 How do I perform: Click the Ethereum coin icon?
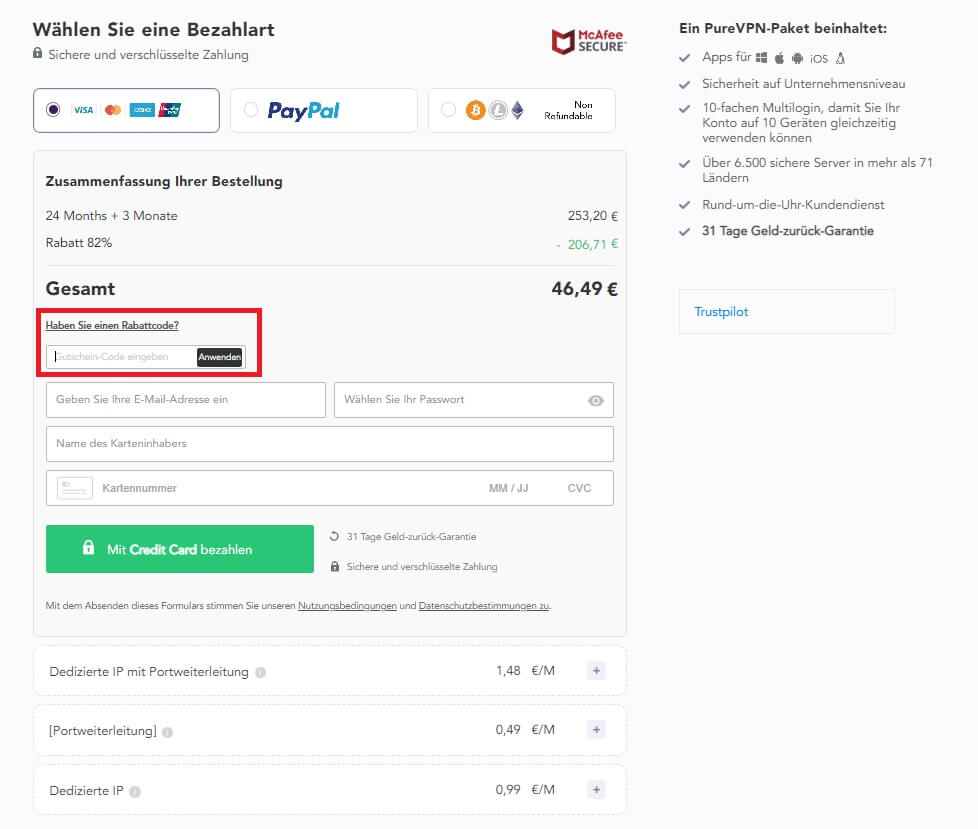518,110
